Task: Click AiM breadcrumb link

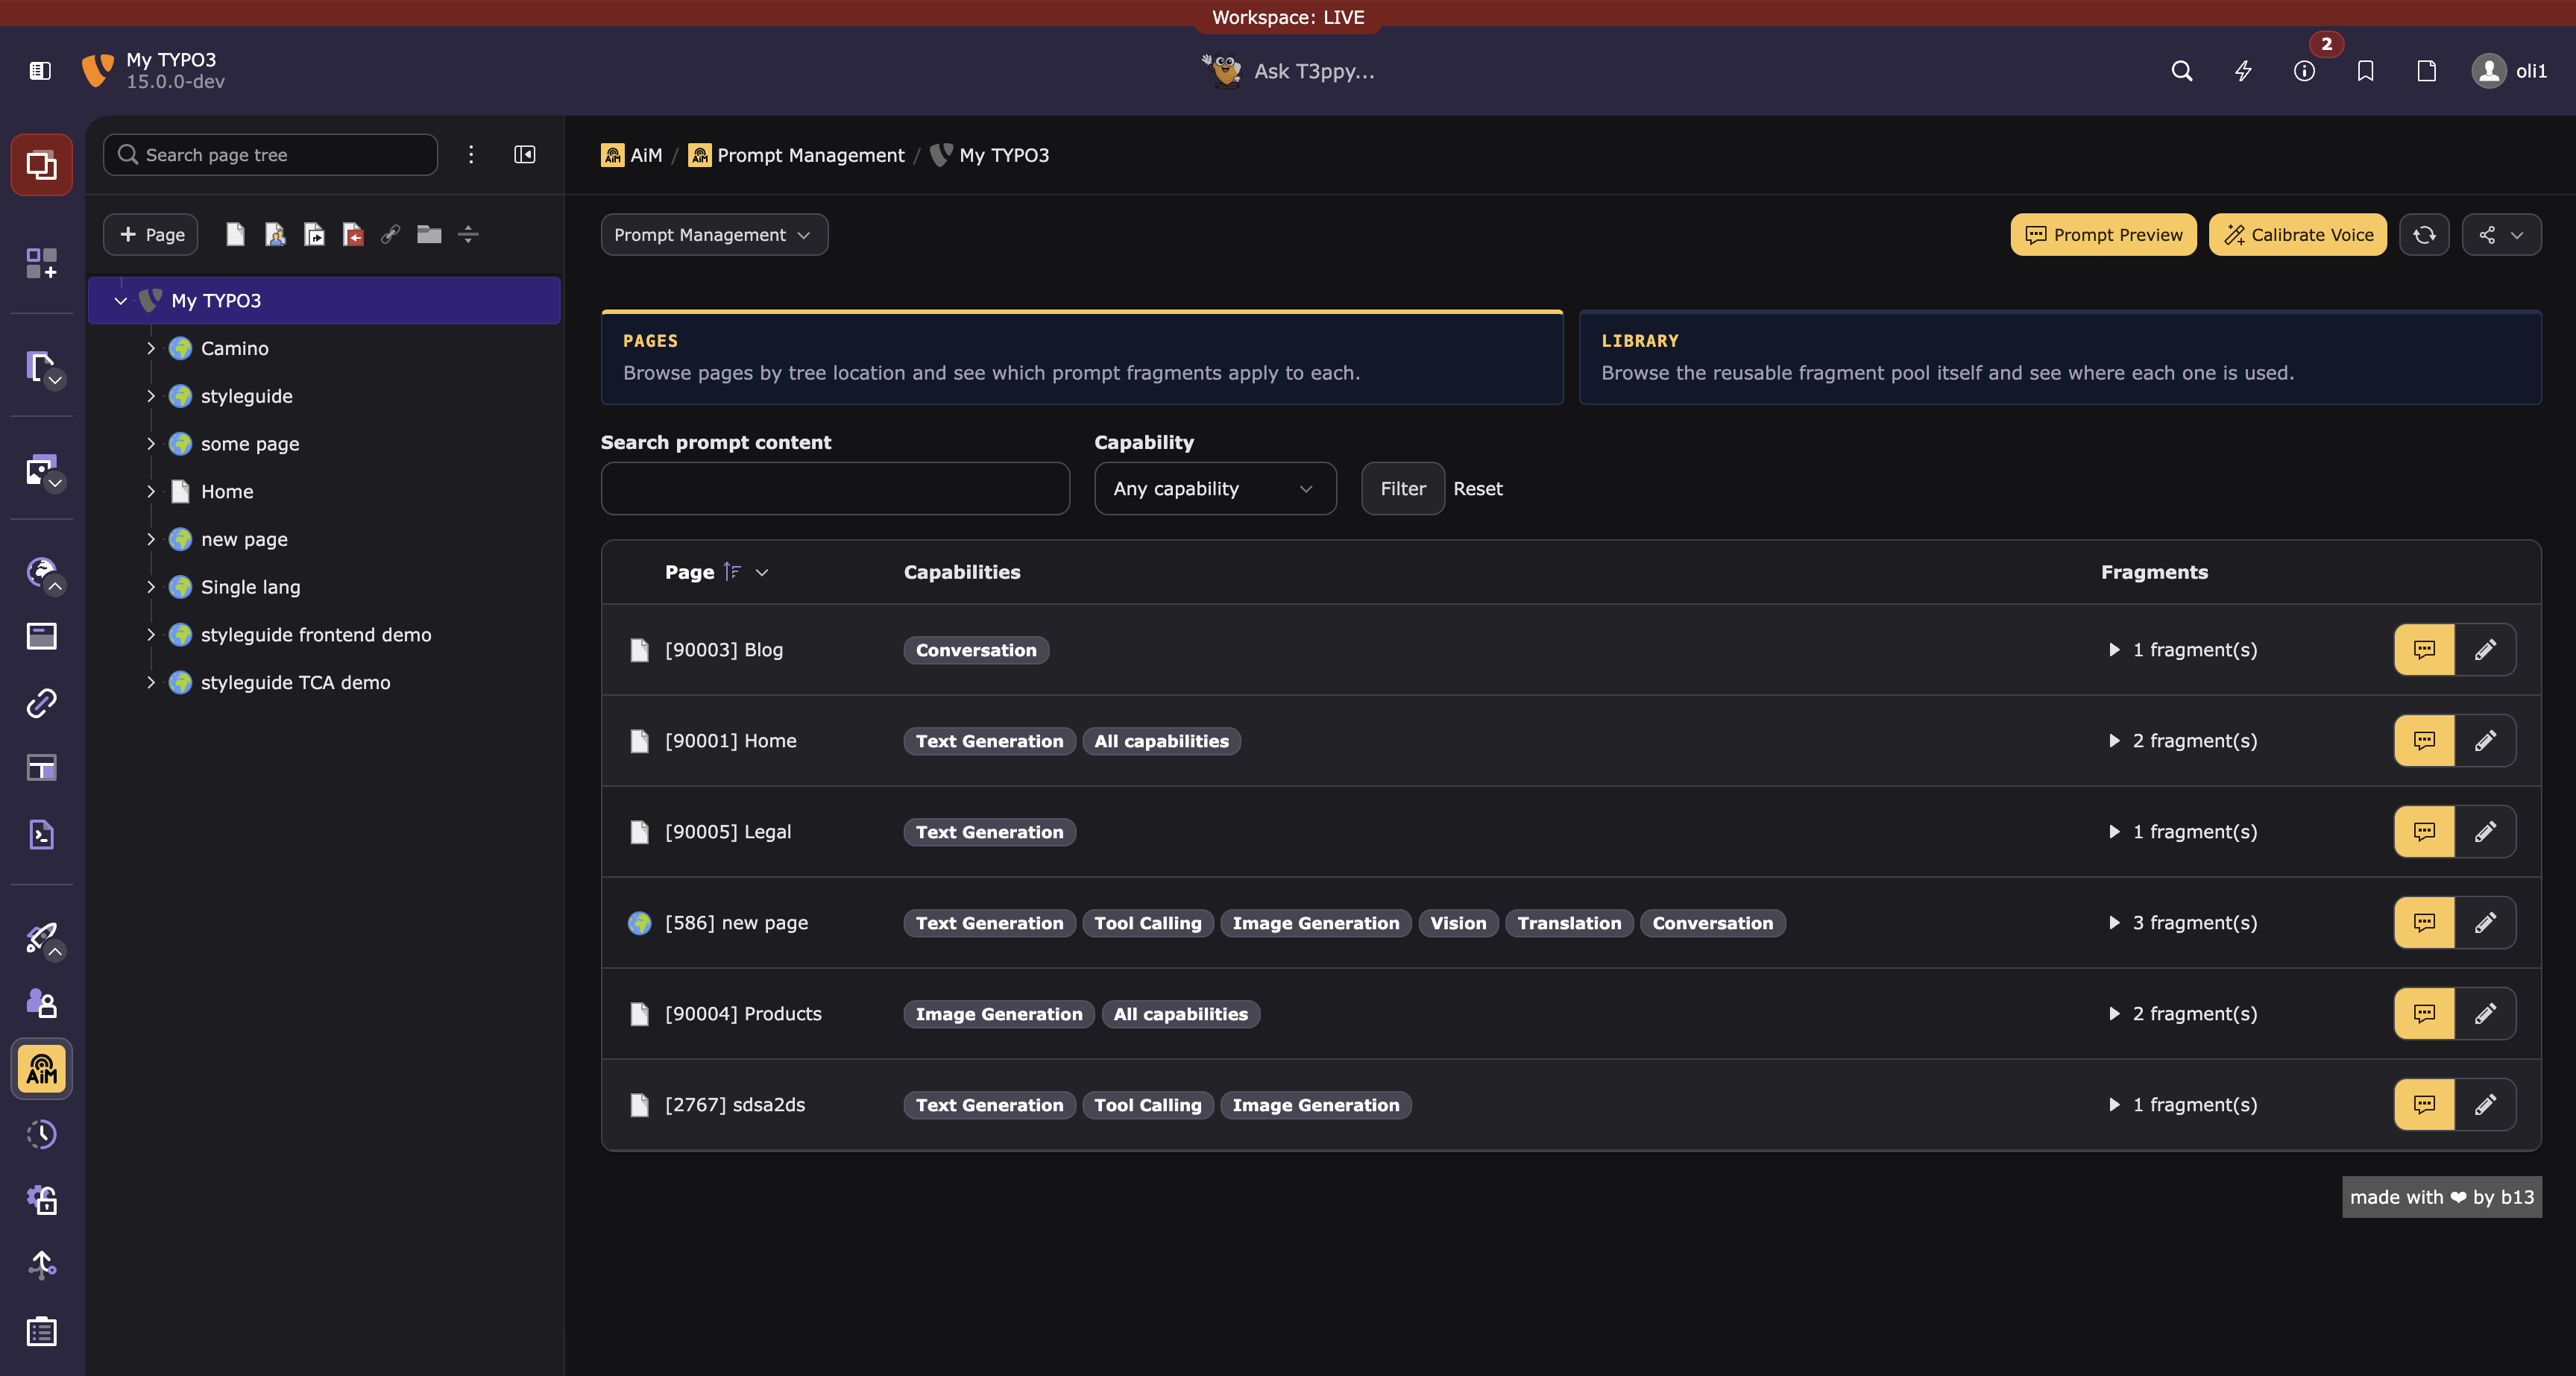Action: tap(632, 155)
